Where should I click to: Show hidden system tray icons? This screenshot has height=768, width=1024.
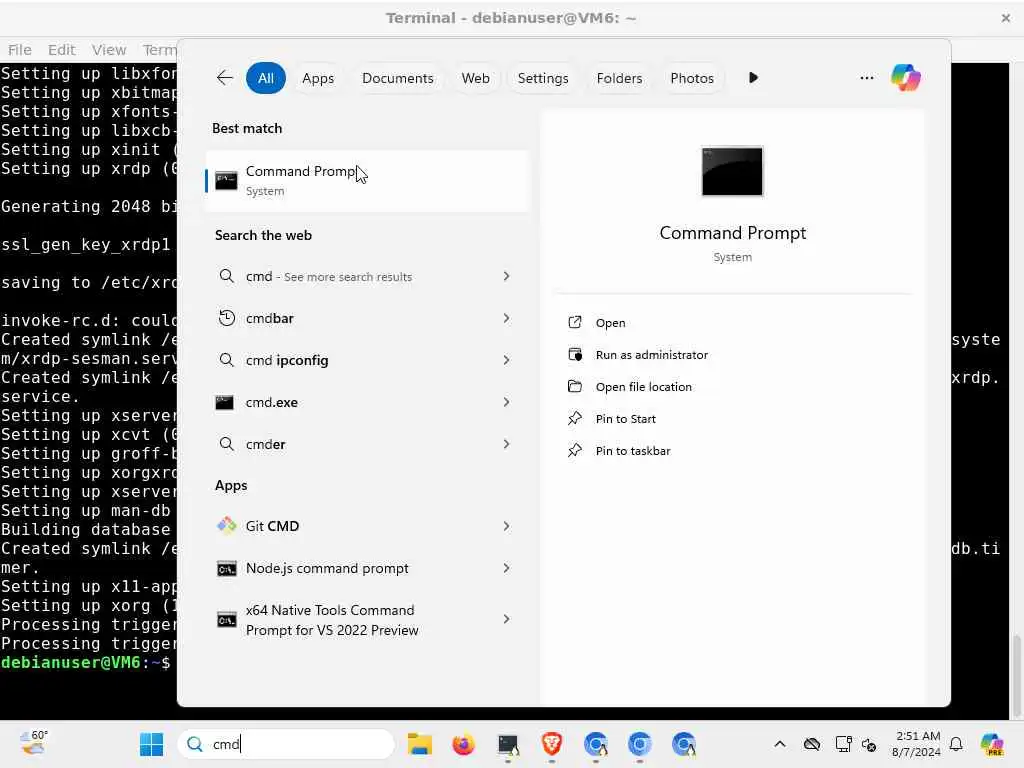779,744
